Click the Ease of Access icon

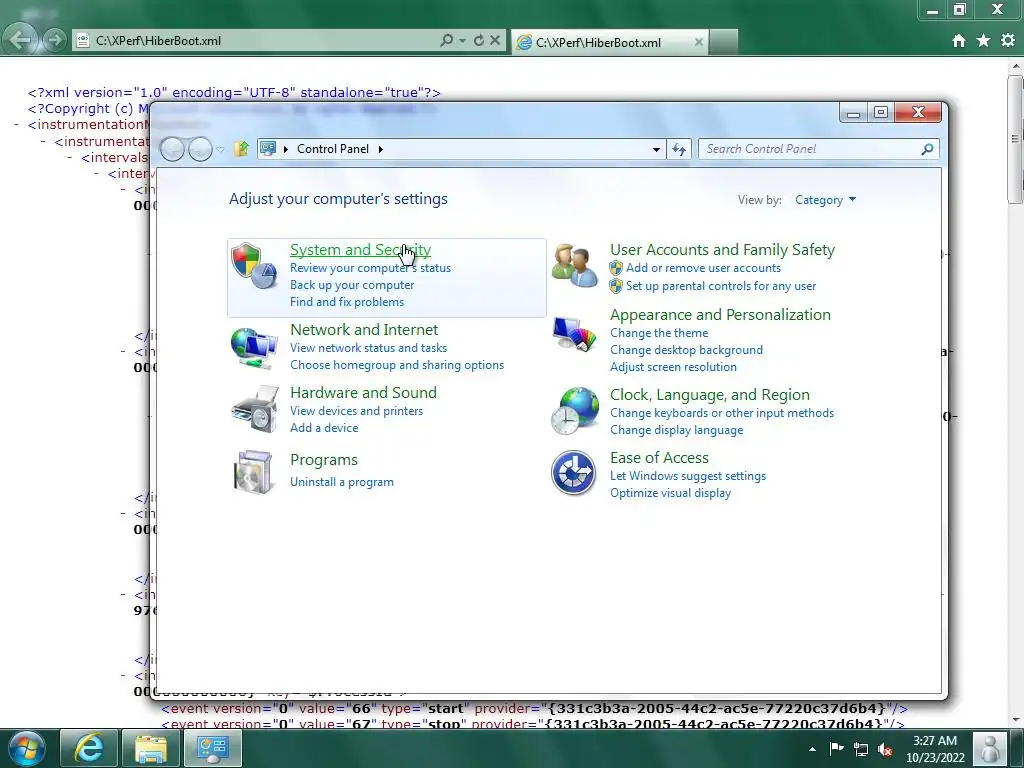(x=573, y=473)
